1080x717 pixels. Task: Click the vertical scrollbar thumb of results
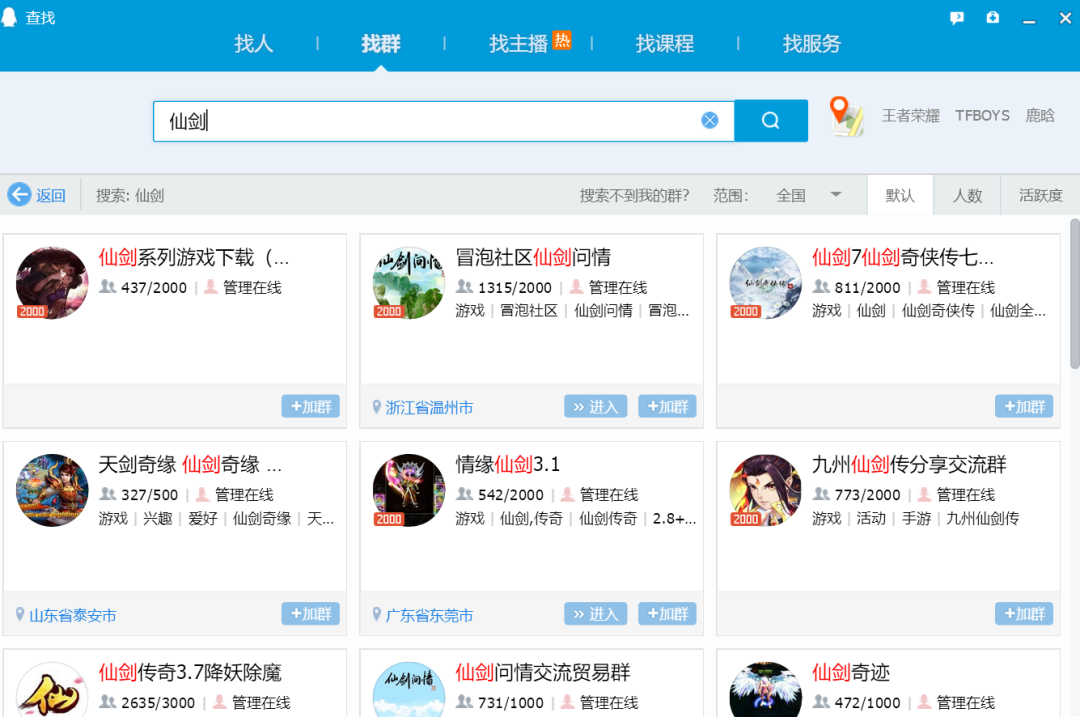1074,294
